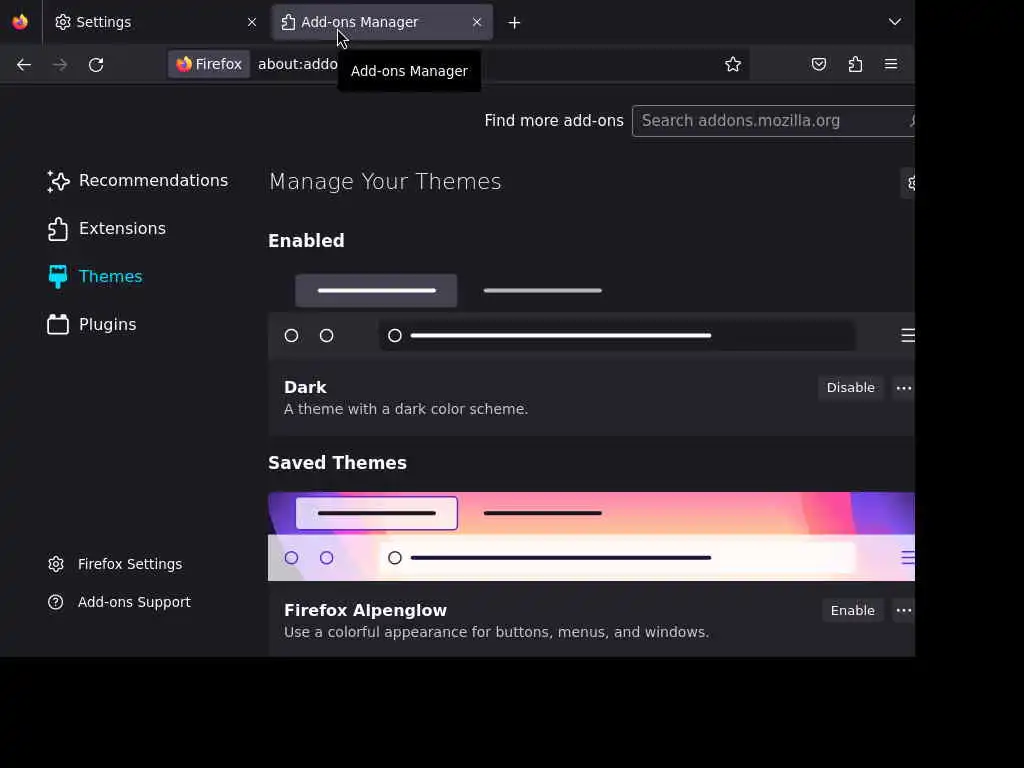Click the Dark theme preview image
Viewport: 1024px width, 768px height.
591,312
